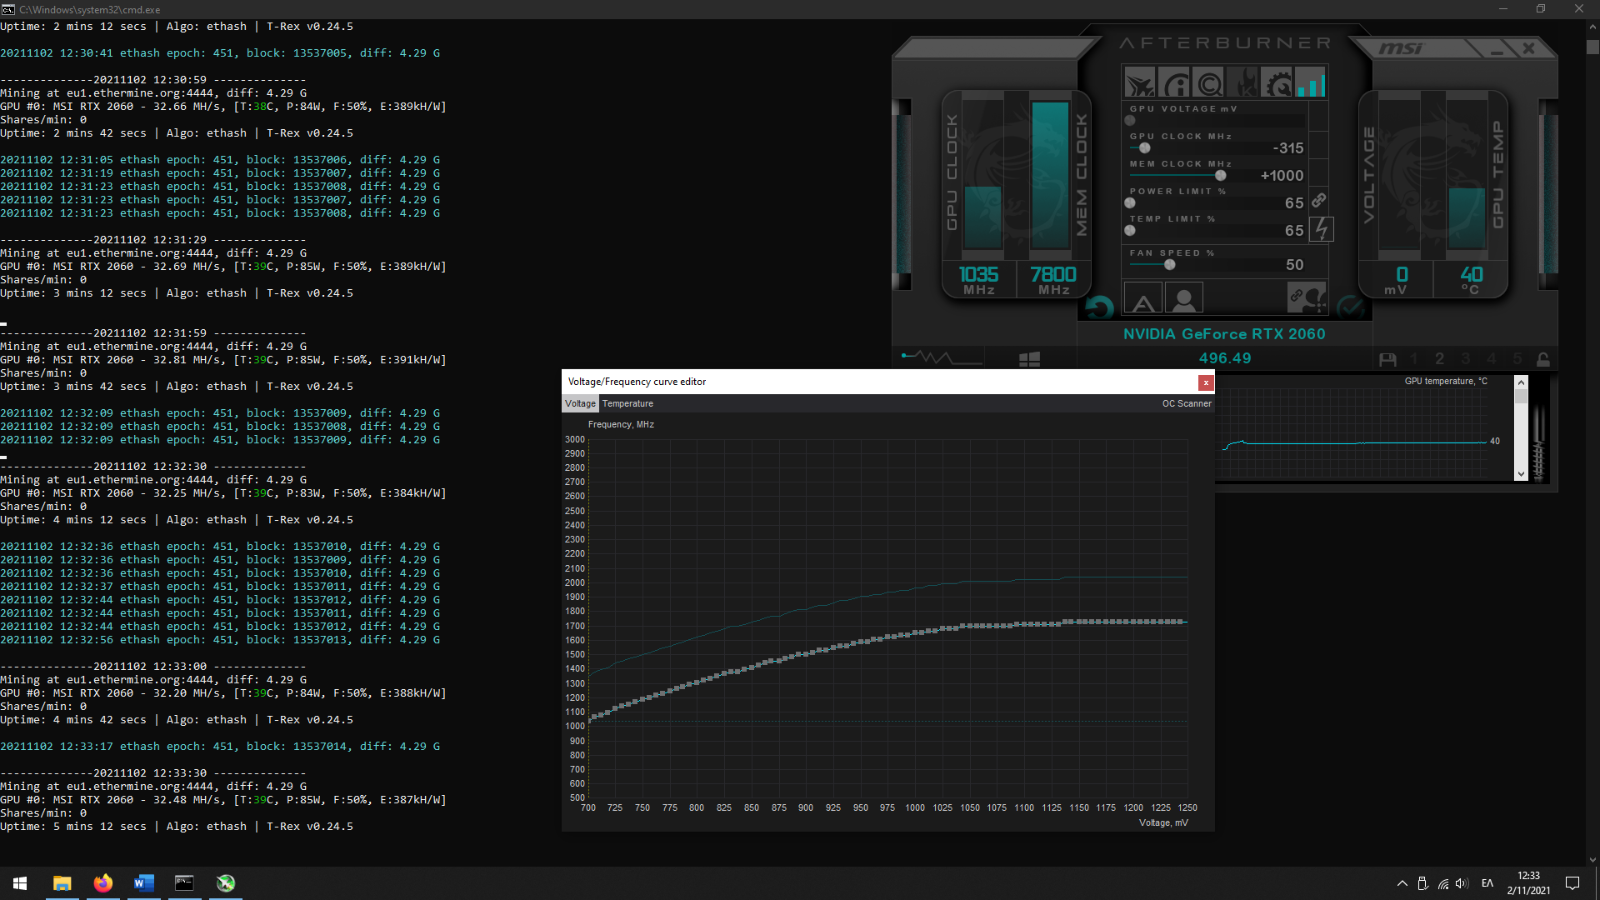Click the driver version 496.49 text

coord(1225,358)
